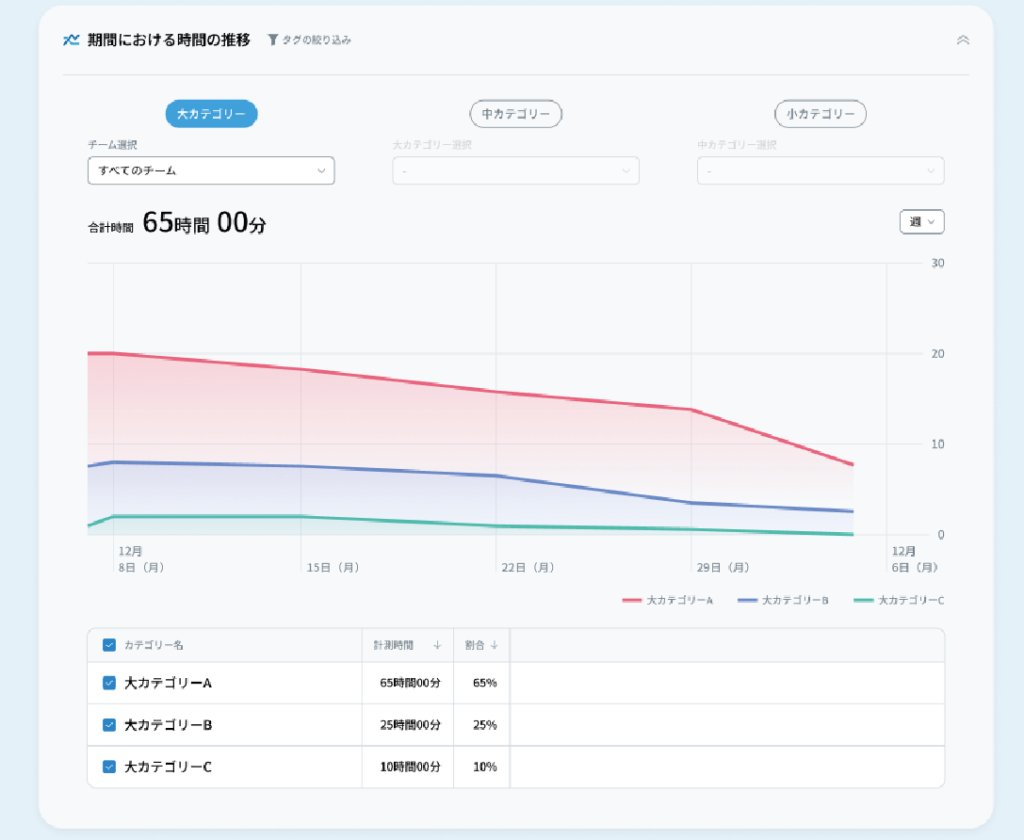Uncheck the 大カテゴリーB row checkbox
The image size is (1024, 840).
click(109, 725)
